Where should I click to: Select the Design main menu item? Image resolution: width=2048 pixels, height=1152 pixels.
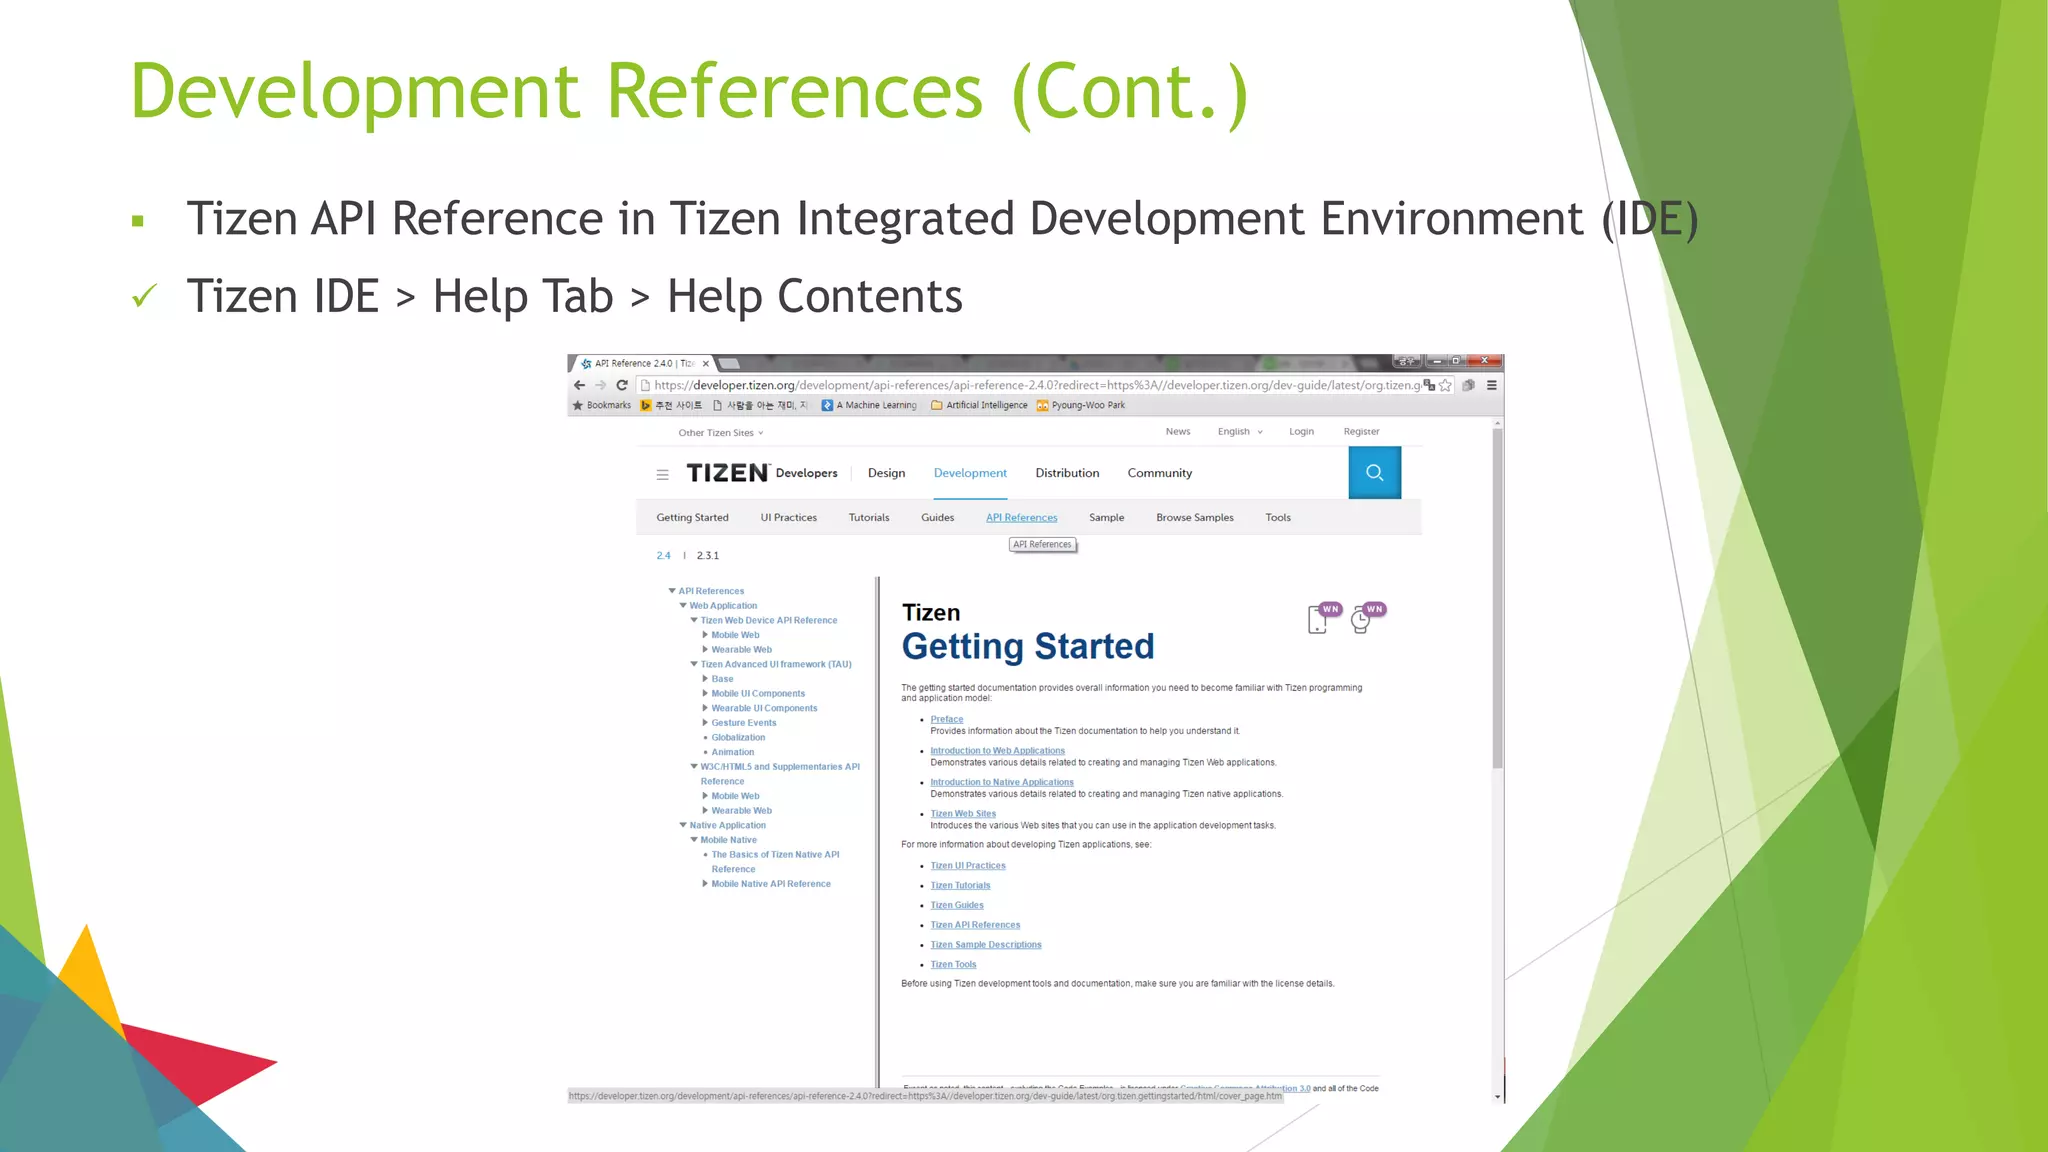(886, 473)
